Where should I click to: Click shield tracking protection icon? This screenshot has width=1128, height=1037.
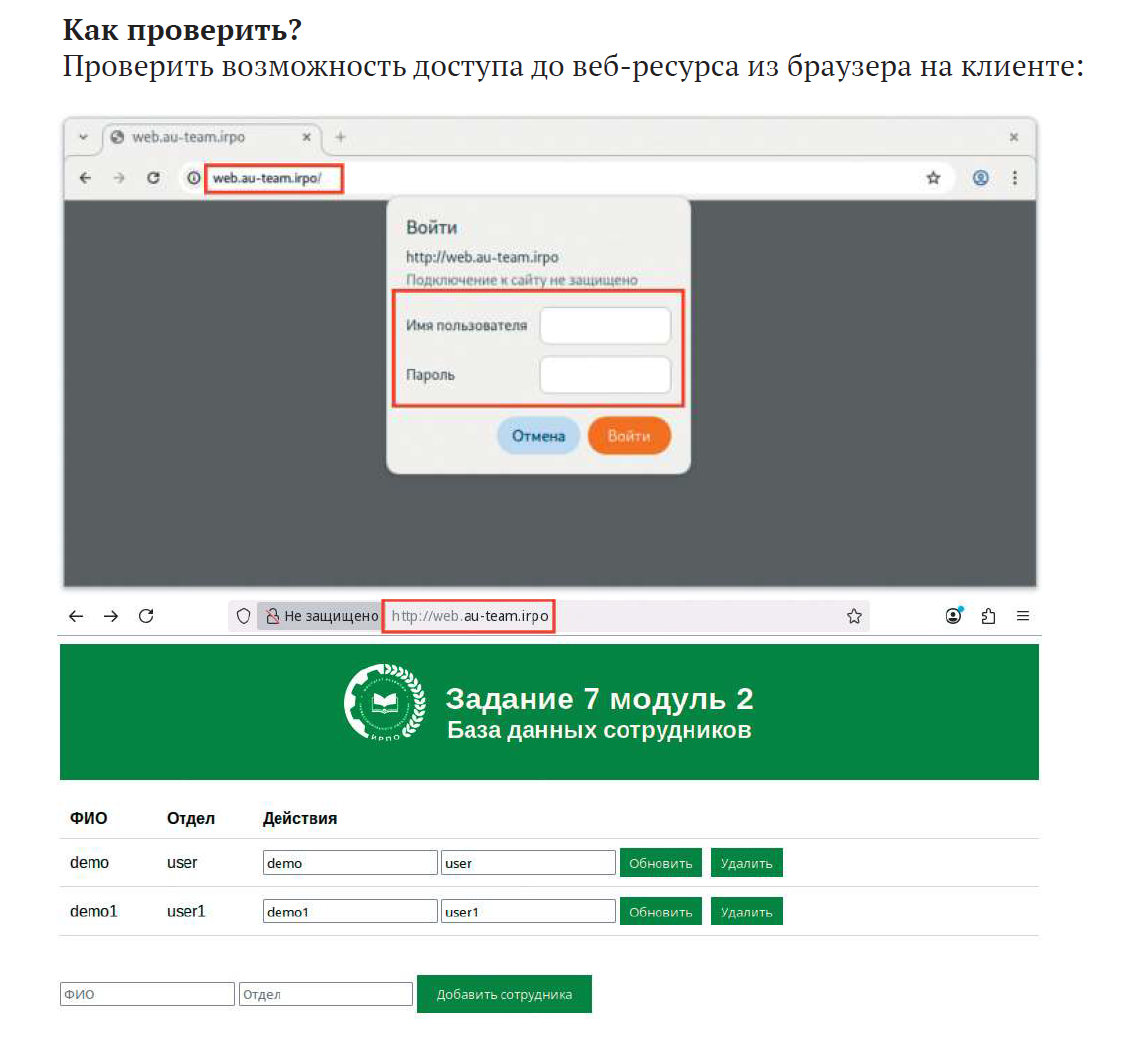click(243, 616)
